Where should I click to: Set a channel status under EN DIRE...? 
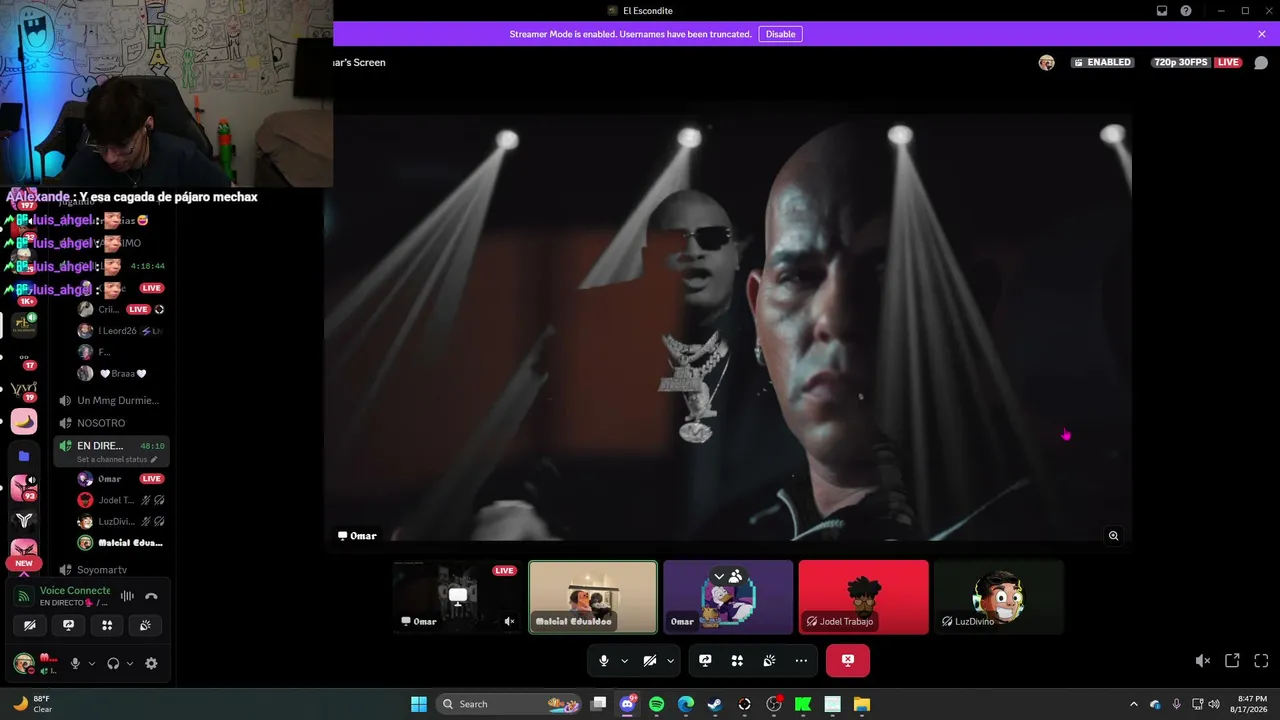(x=117, y=460)
